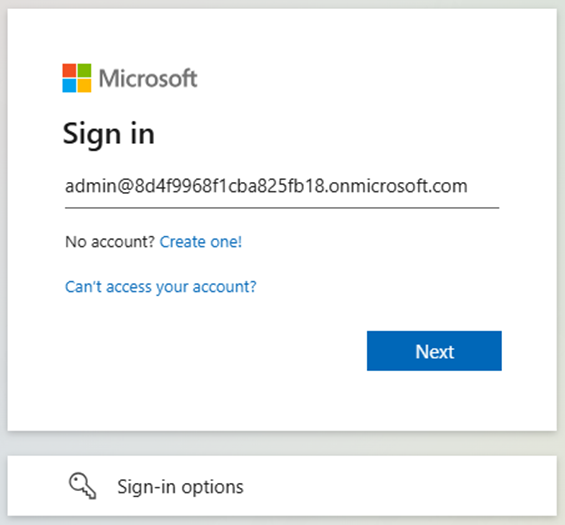Click the red square of the Microsoft logo
565x525 pixels.
pyautogui.click(x=69, y=71)
